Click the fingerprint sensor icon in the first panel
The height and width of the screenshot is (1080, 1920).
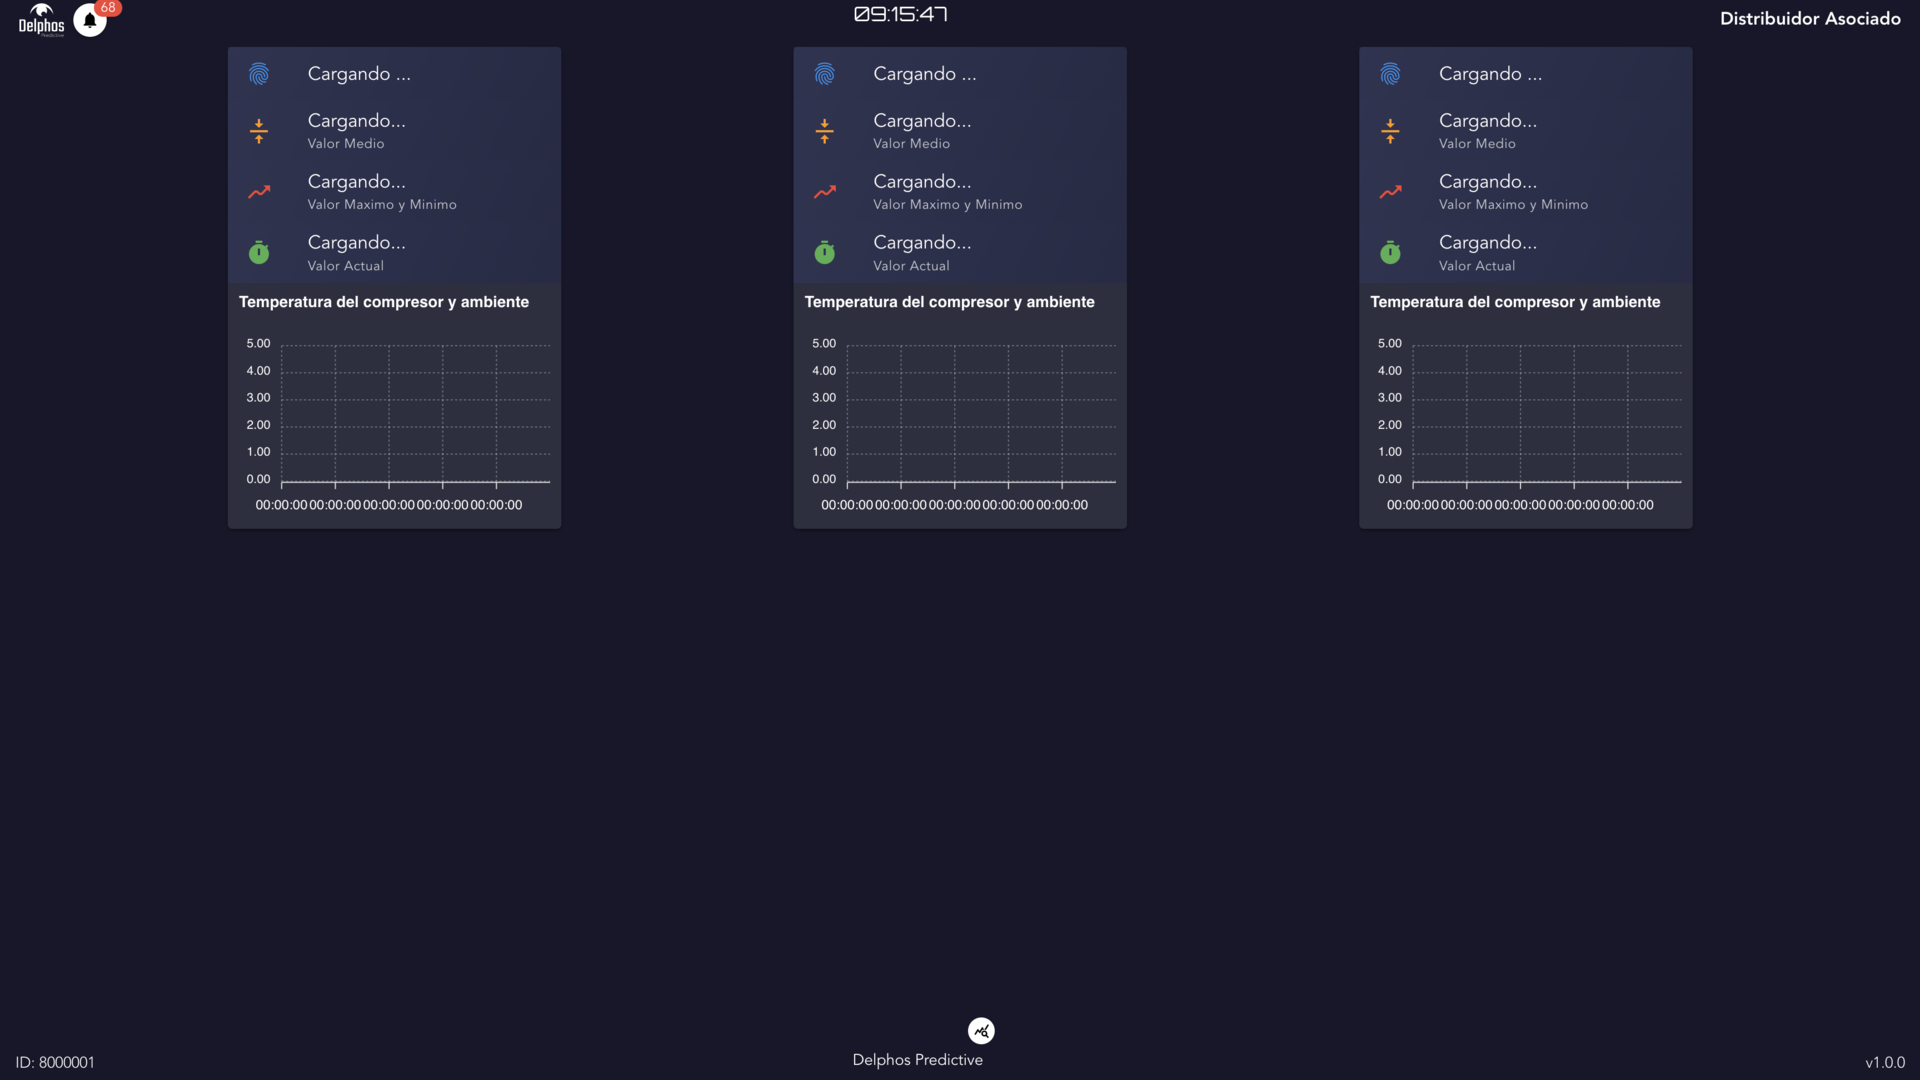[259, 73]
